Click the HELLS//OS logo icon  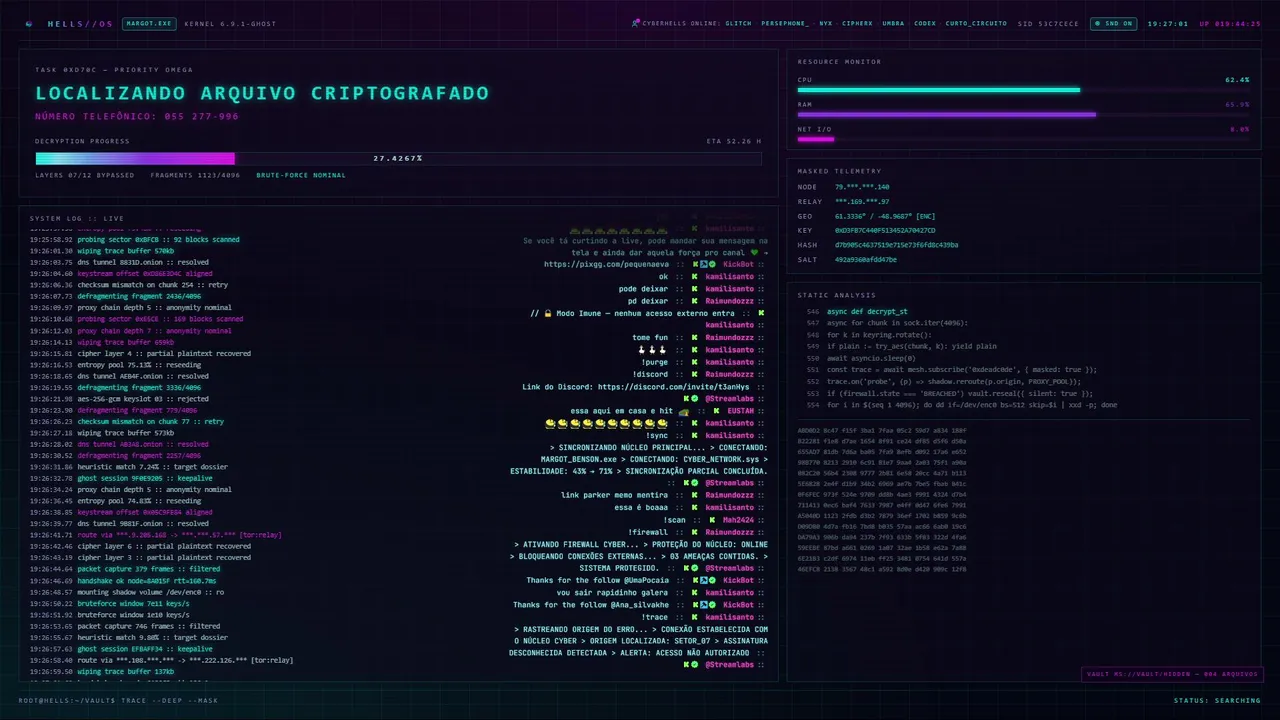(x=28, y=23)
